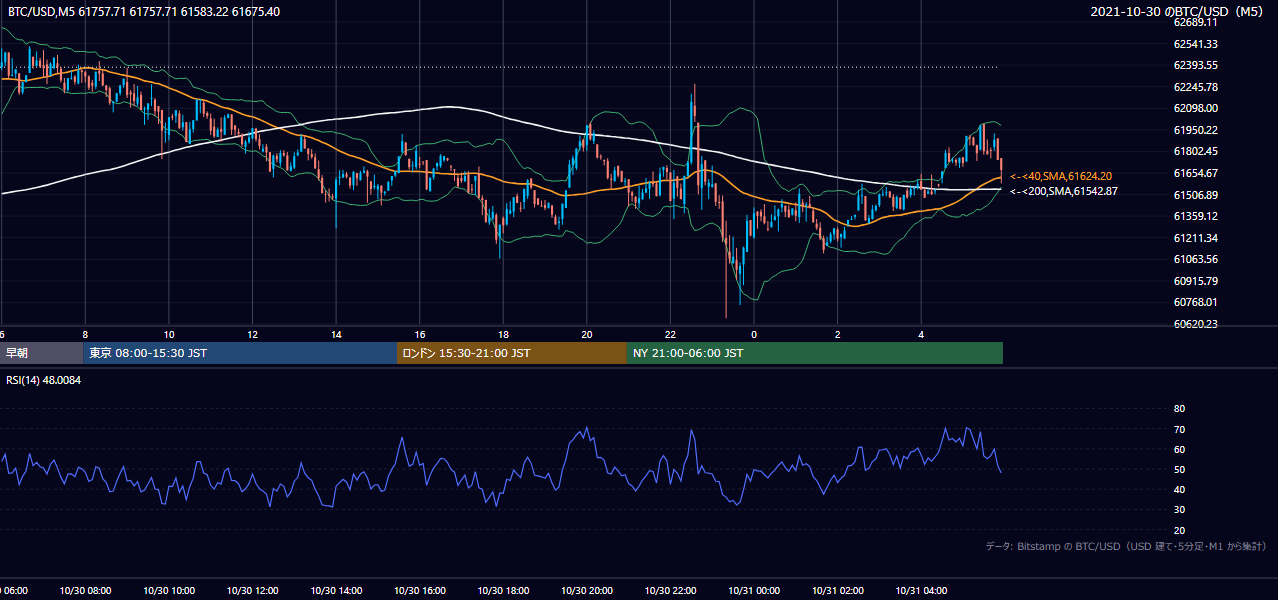
Task: Click RSI axis level 70
Action: coord(1179,429)
